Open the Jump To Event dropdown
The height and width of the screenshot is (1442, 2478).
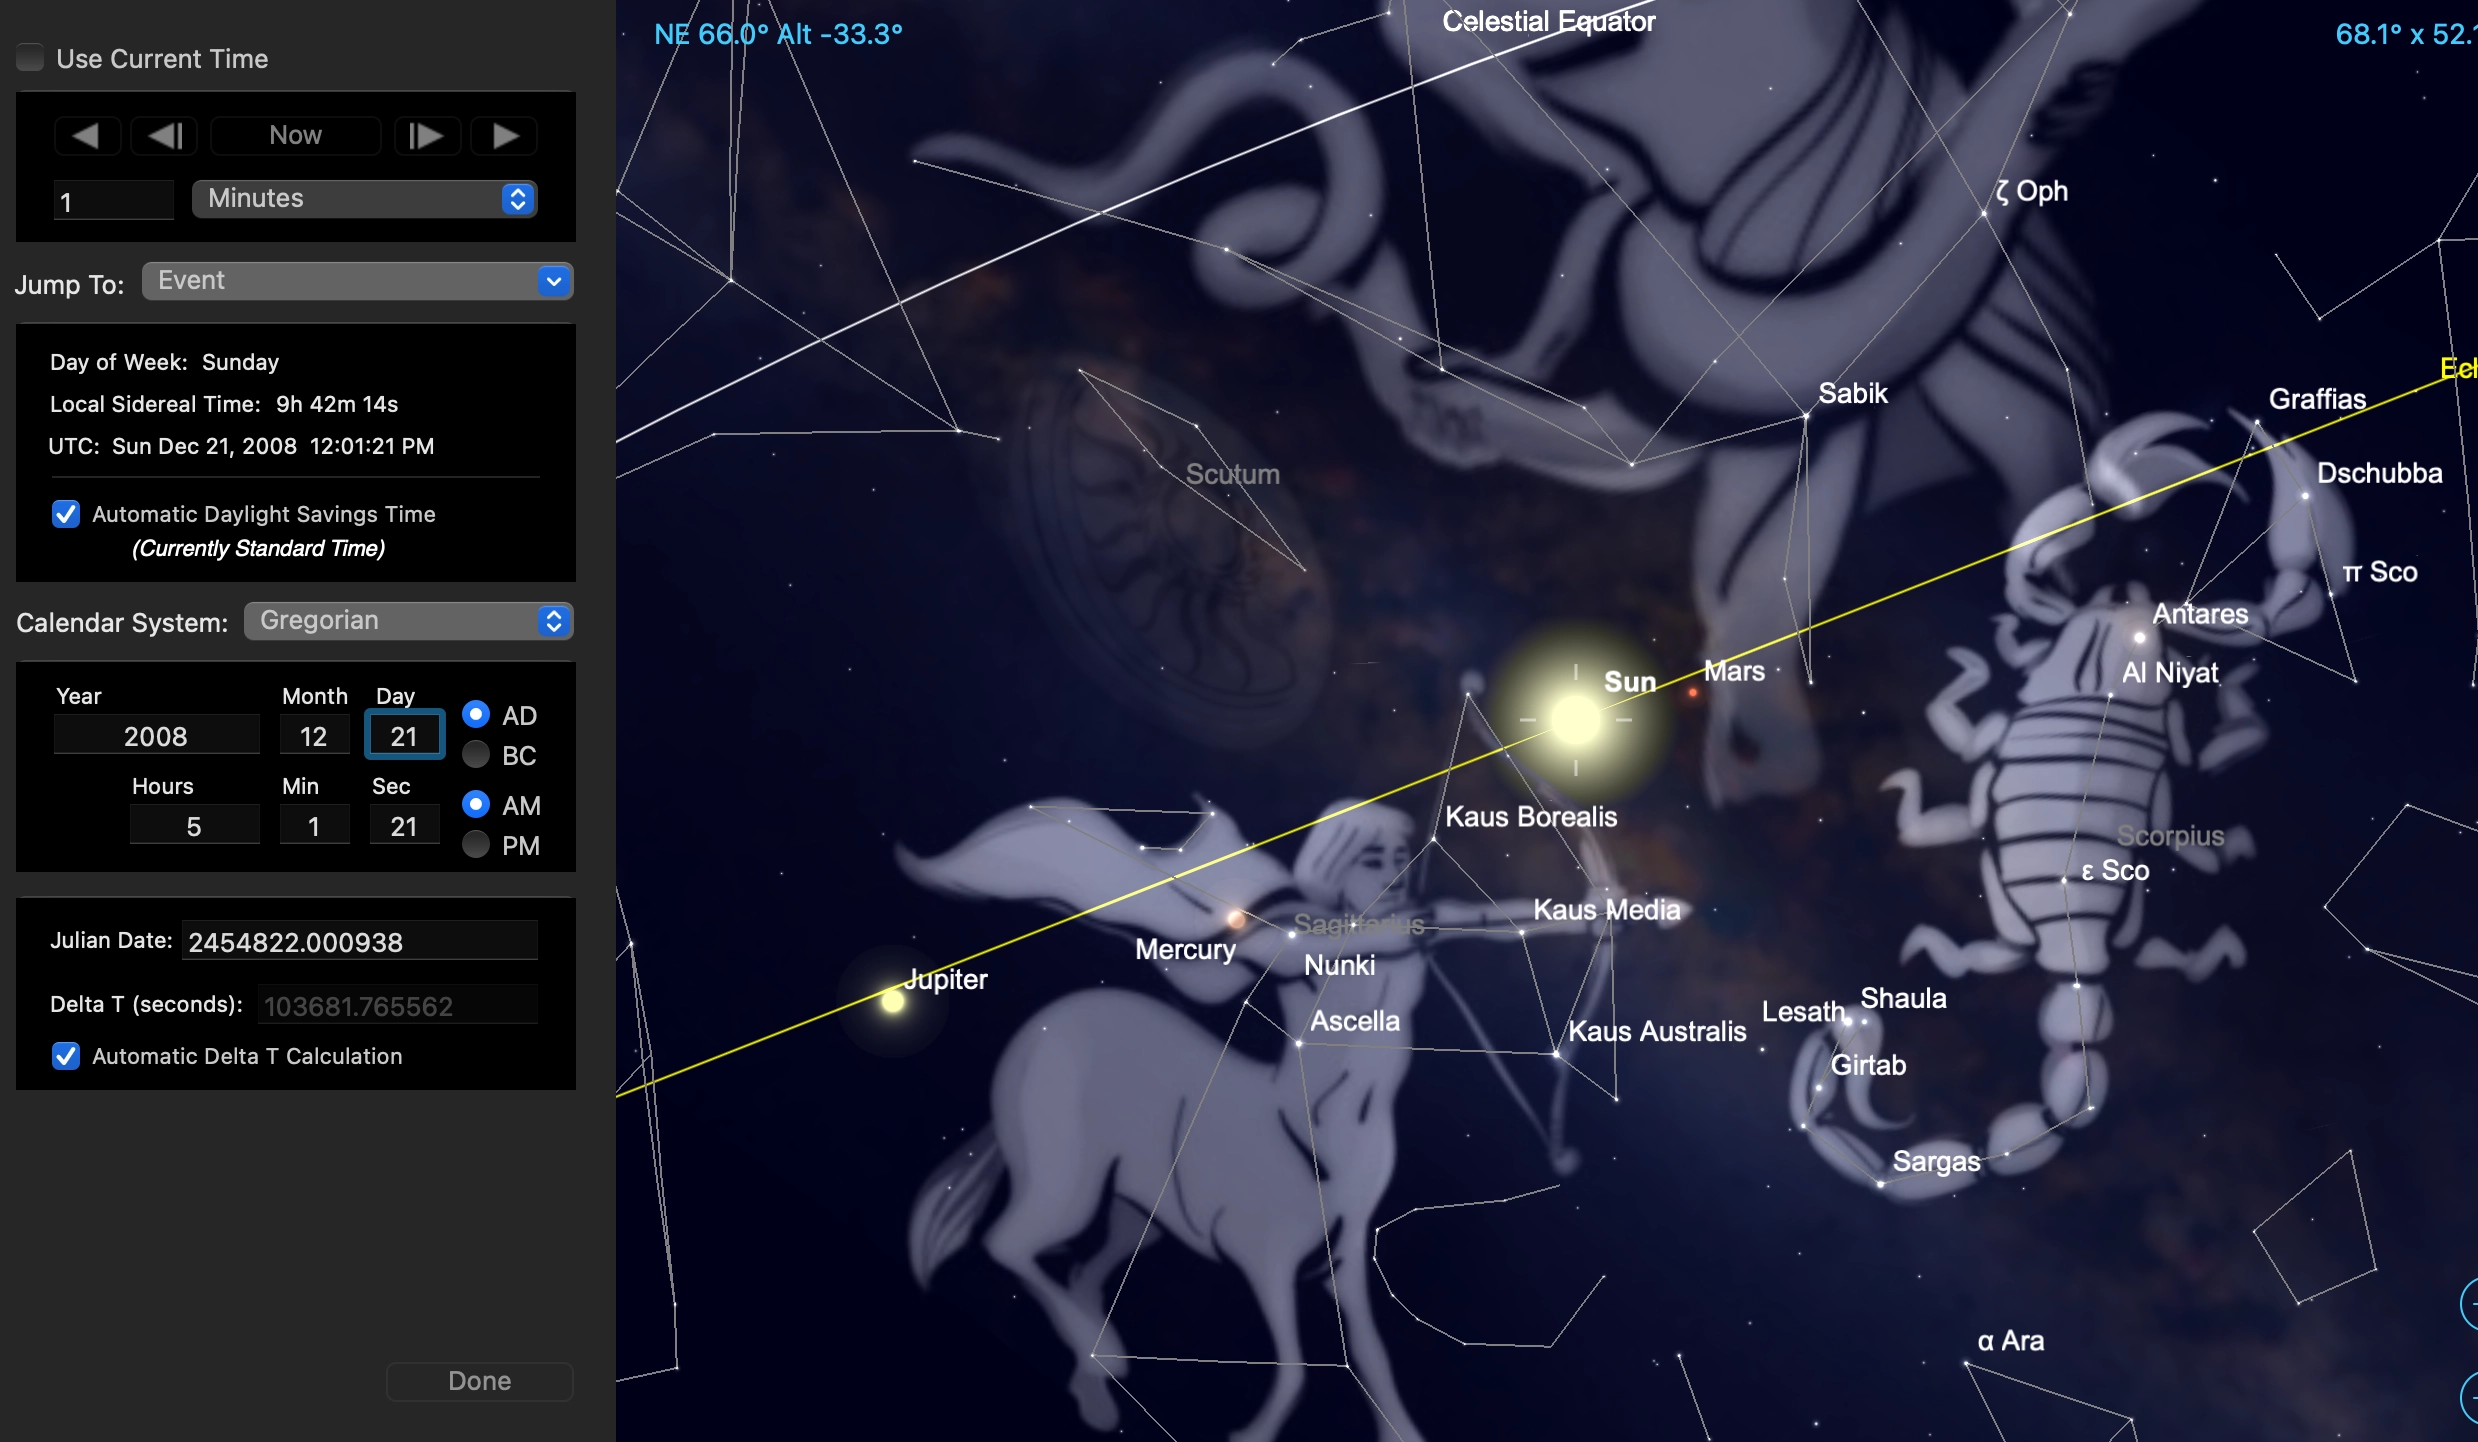[x=357, y=281]
